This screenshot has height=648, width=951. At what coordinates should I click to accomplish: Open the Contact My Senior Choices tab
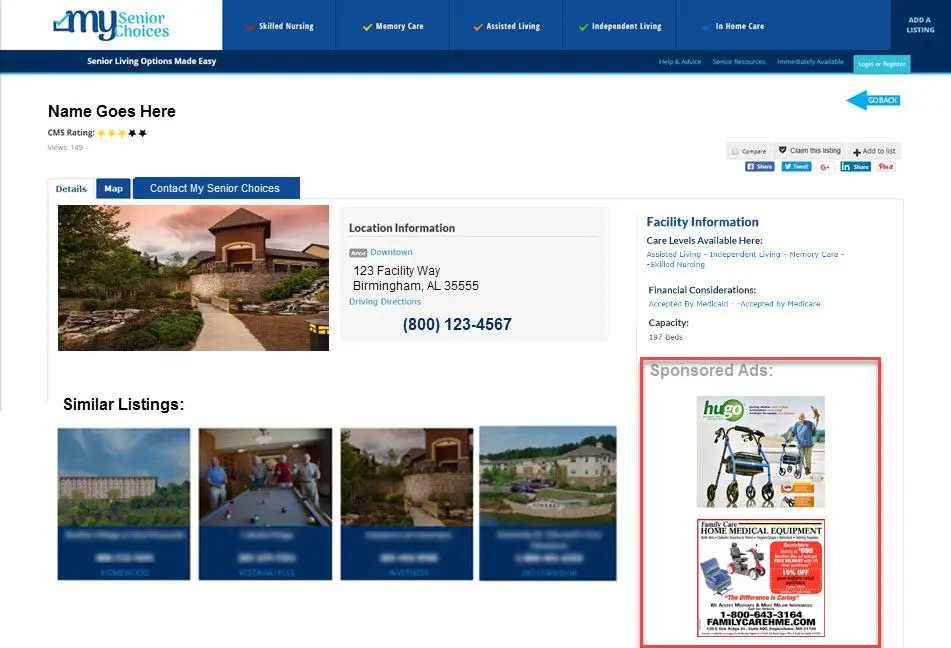click(x=216, y=188)
